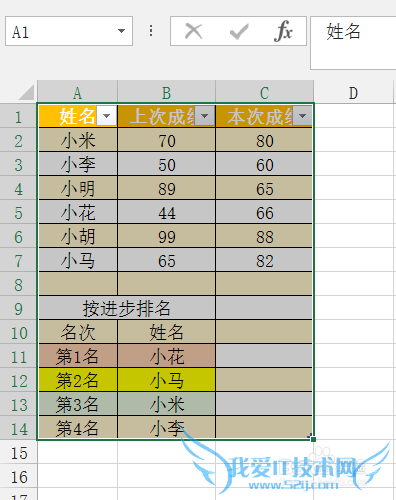Select row 5 header
396x500 pixels.
(x=18, y=213)
